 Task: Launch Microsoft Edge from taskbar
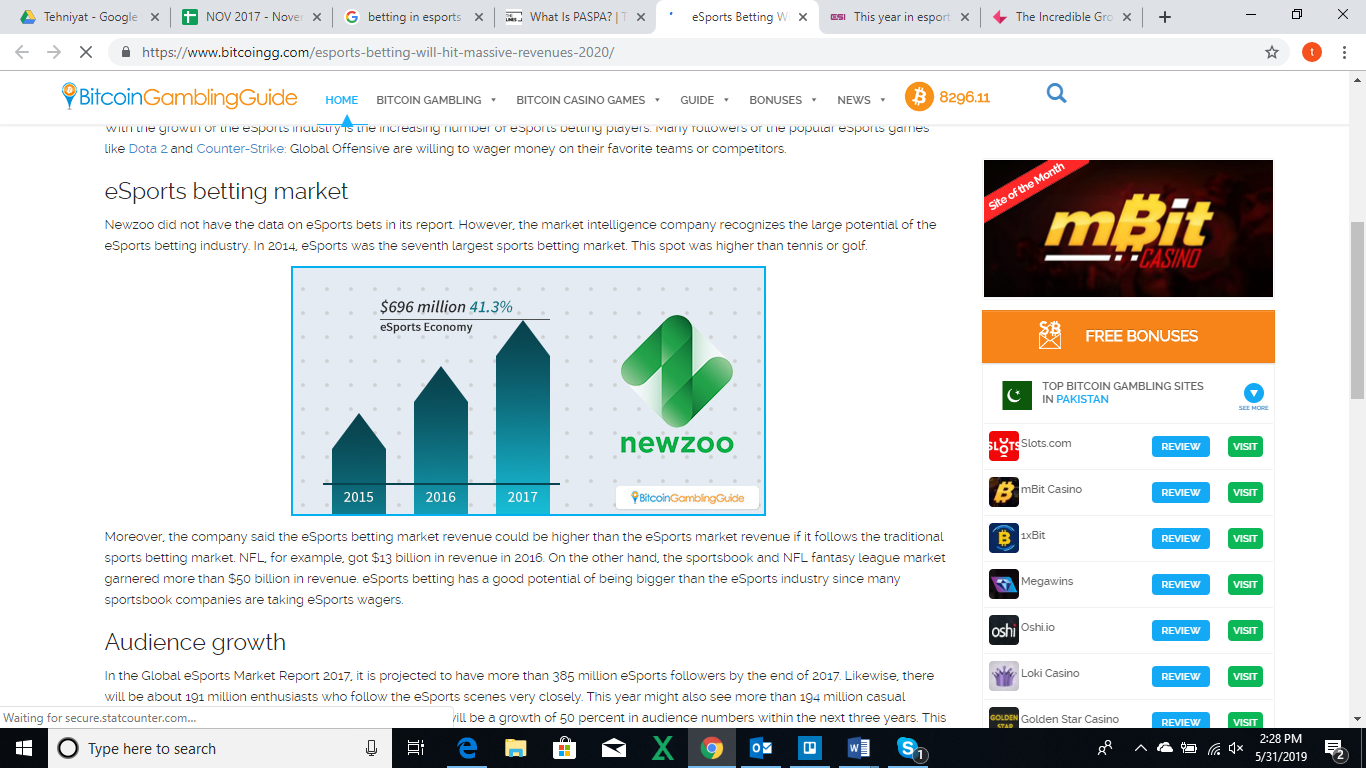click(467, 748)
